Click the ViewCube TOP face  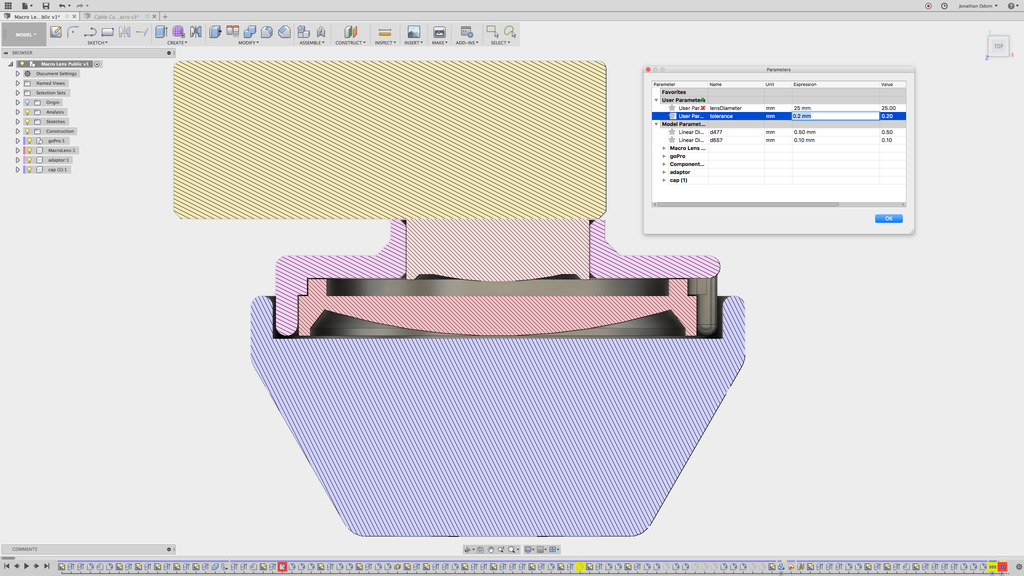tap(997, 46)
